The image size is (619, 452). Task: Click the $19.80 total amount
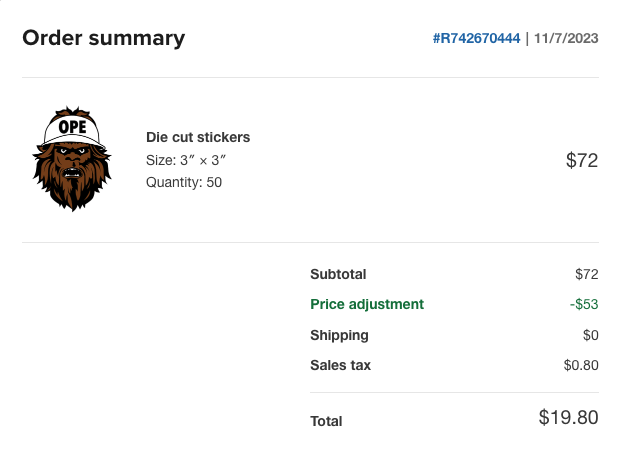(568, 418)
